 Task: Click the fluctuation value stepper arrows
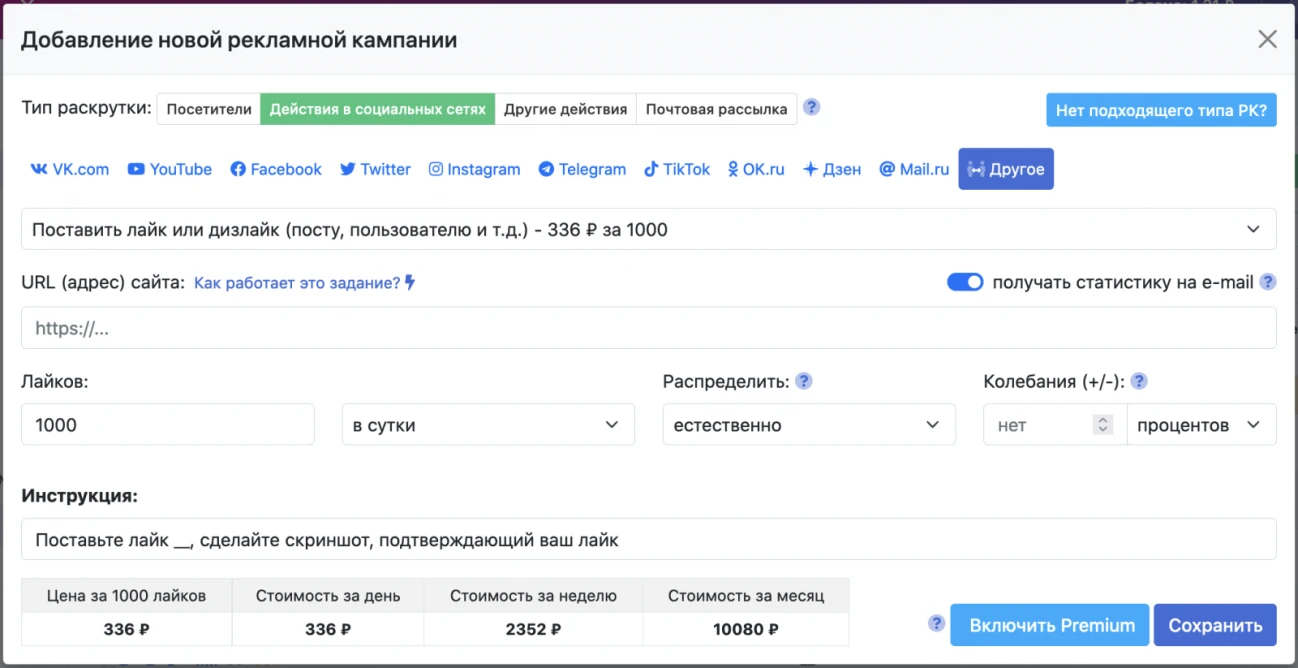[1103, 425]
